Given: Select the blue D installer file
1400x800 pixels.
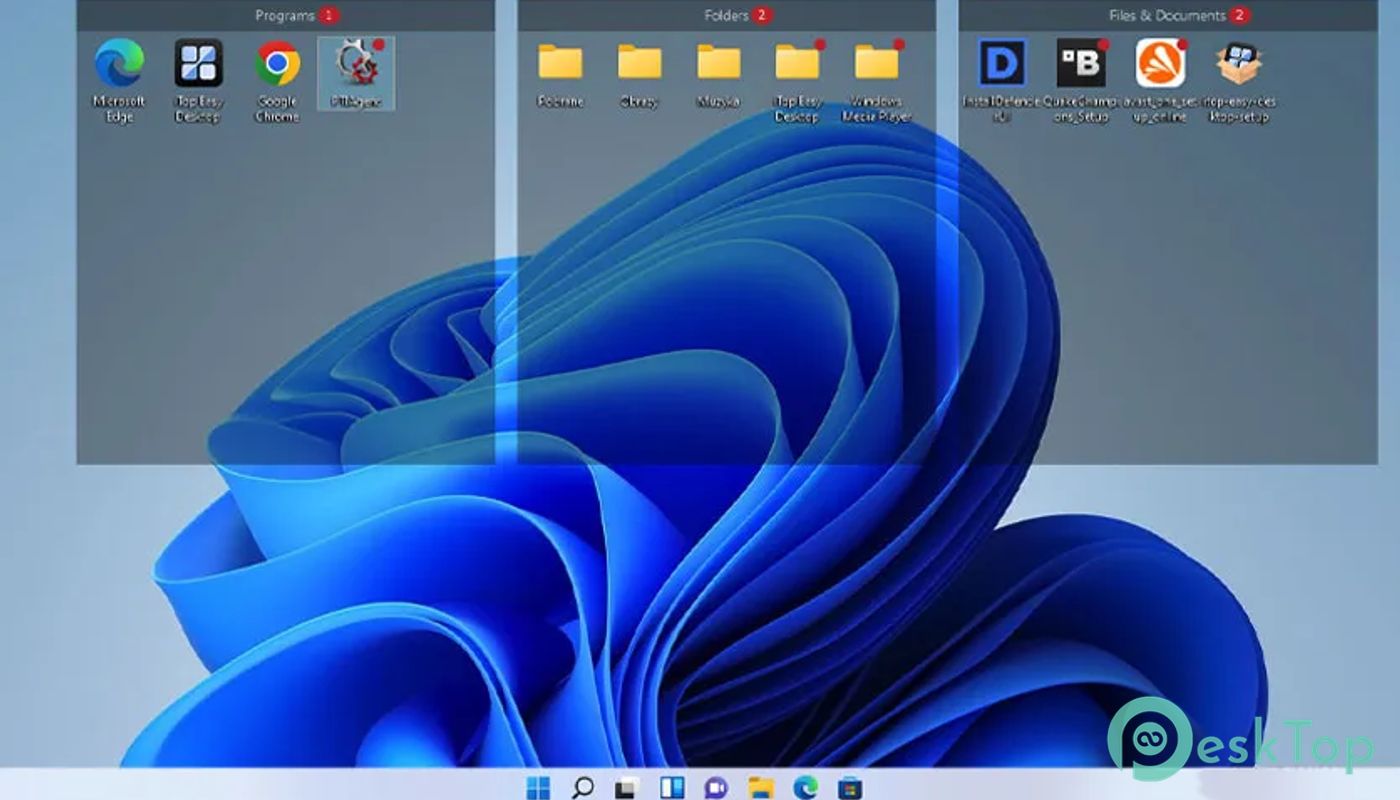Looking at the screenshot, I should [1002, 64].
